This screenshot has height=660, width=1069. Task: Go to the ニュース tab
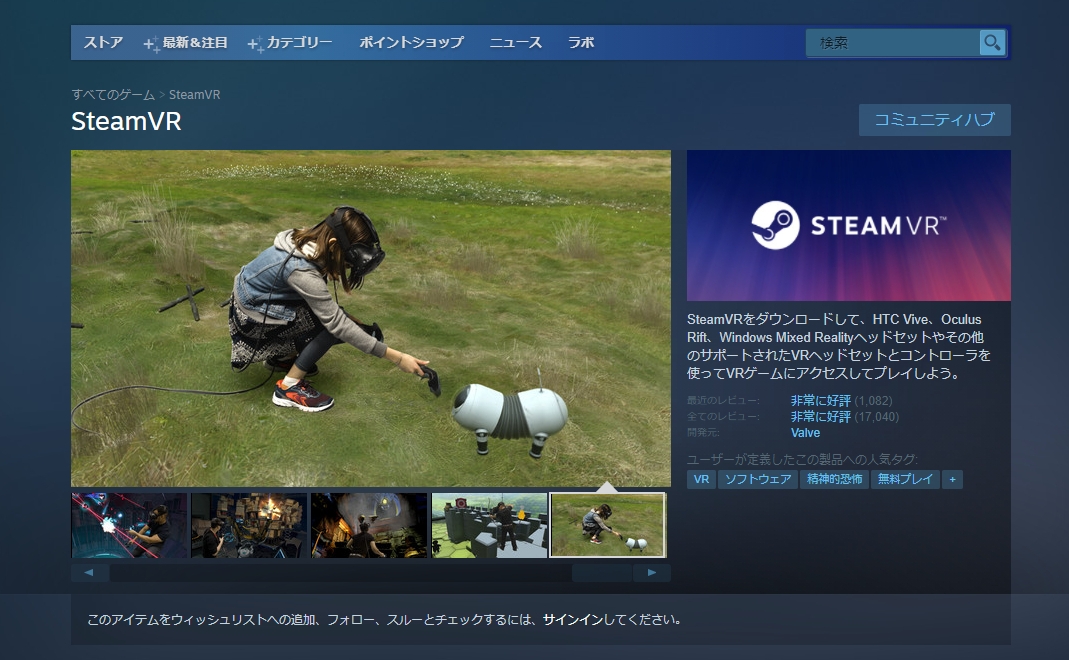point(515,42)
